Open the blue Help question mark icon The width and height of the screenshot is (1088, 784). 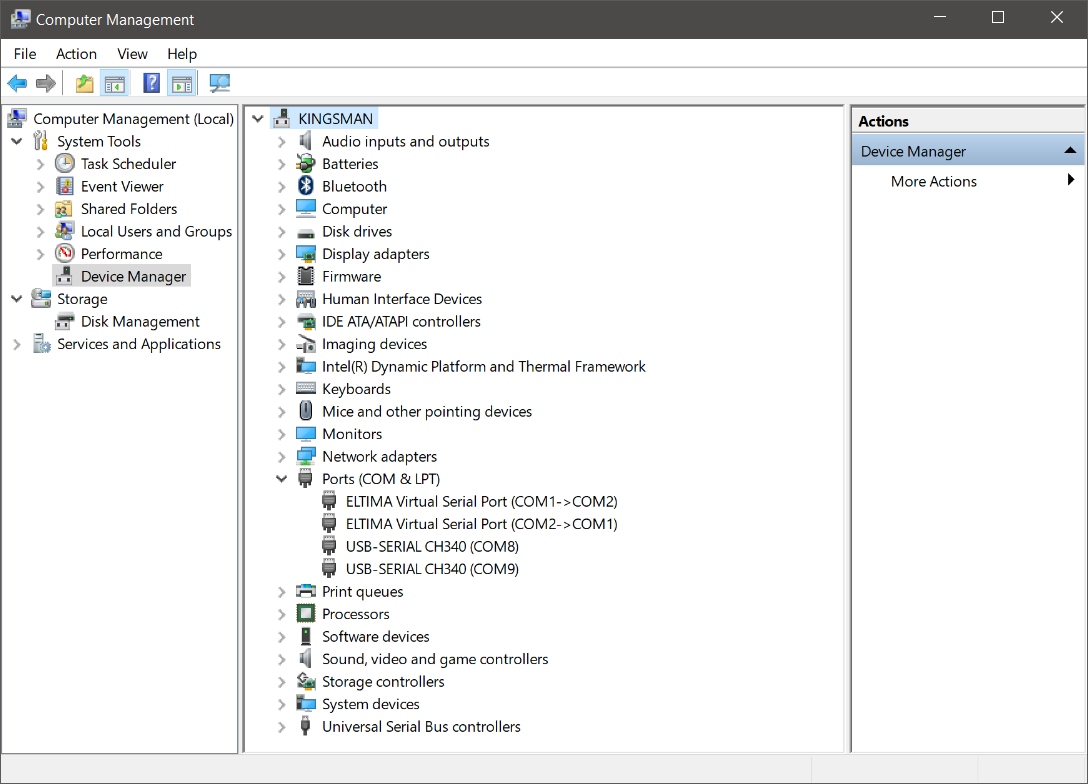(151, 83)
